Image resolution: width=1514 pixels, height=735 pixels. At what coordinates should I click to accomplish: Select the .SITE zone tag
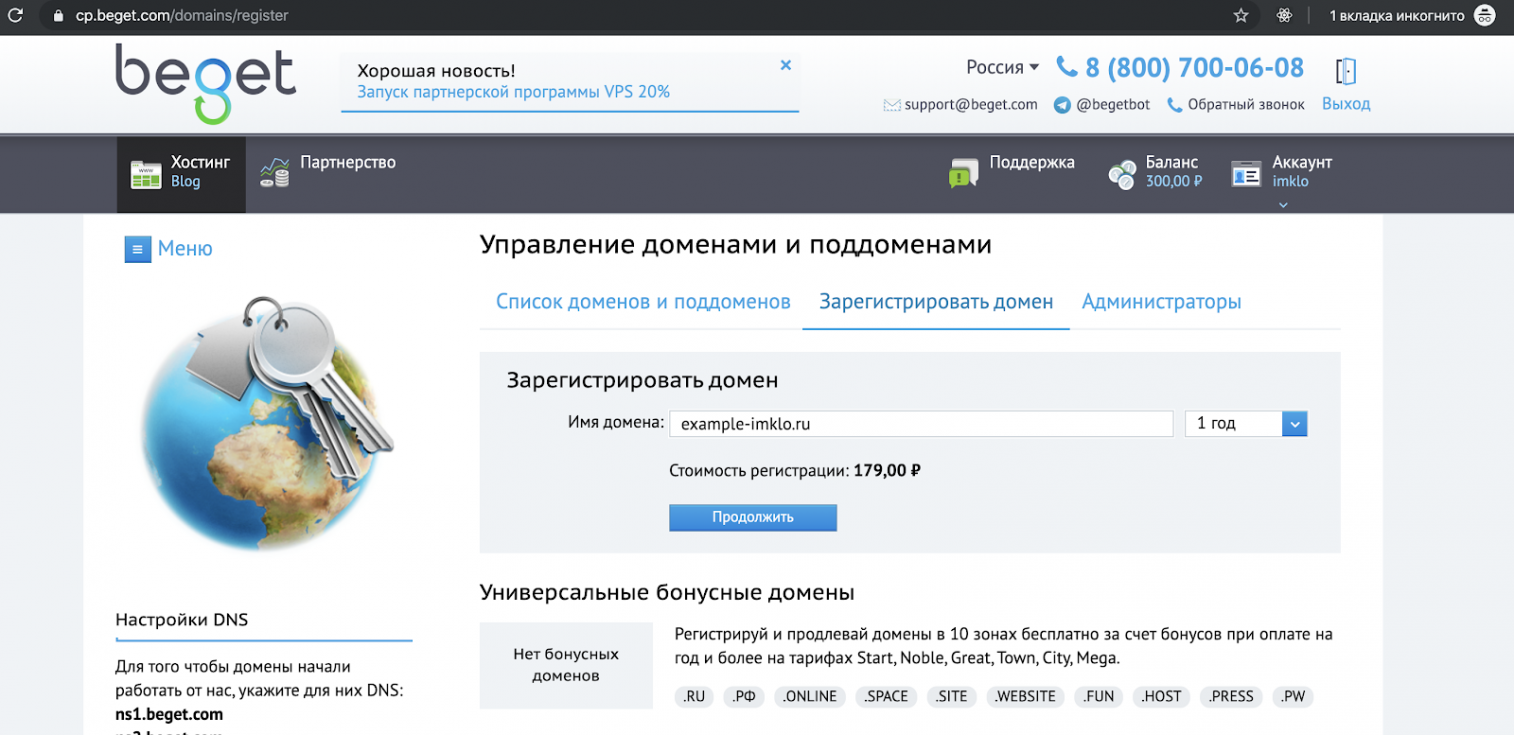[x=952, y=697]
